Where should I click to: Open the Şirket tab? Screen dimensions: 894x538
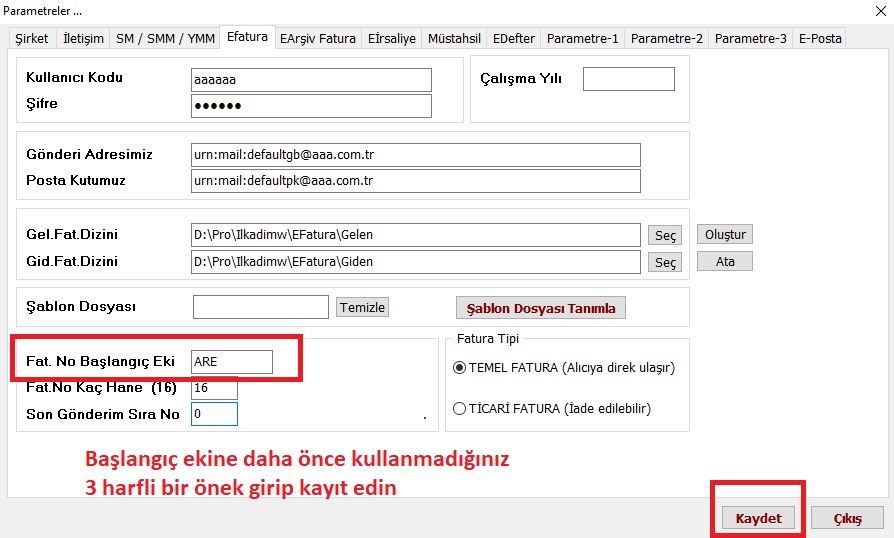pyautogui.click(x=31, y=39)
